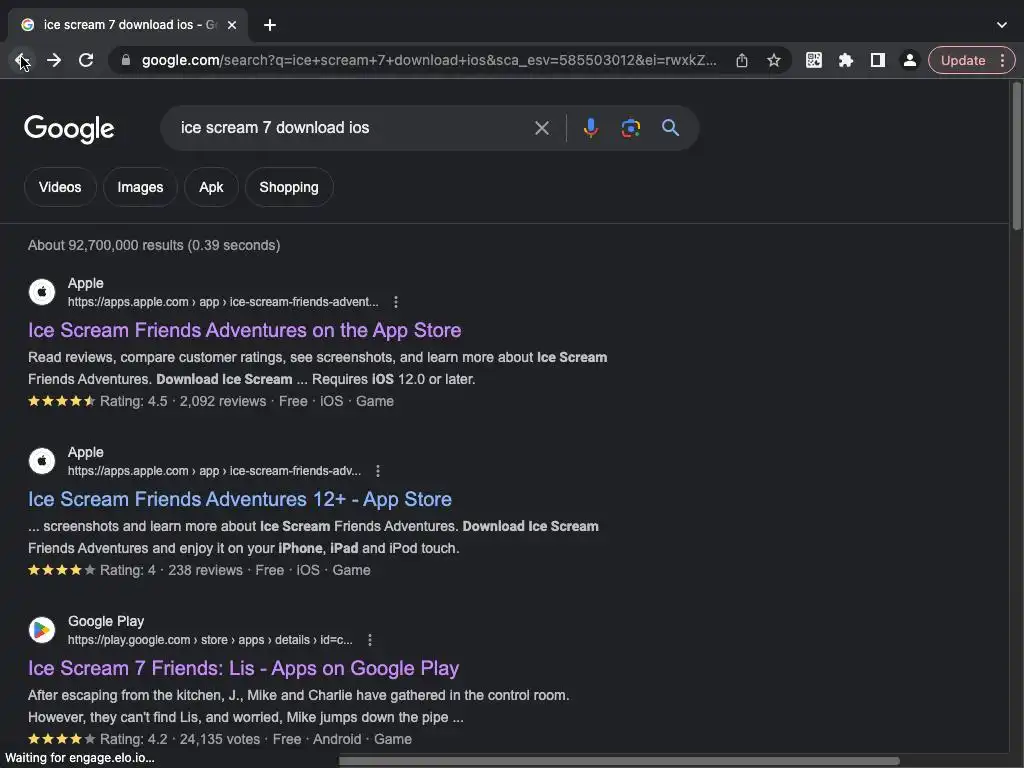Image resolution: width=1024 pixels, height=768 pixels.
Task: Click the horizontal scrollbar at bottom
Action: (619, 761)
